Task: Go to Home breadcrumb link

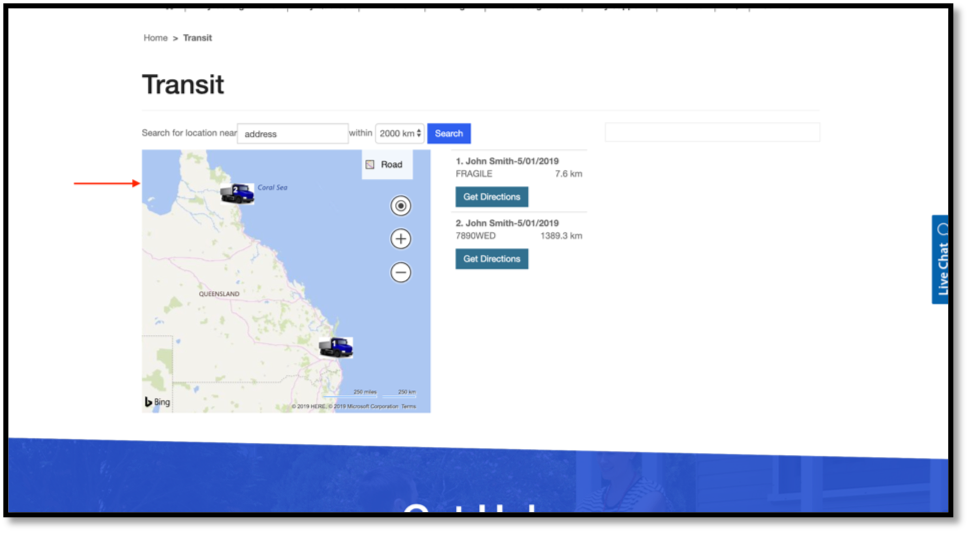Action: click(x=155, y=38)
